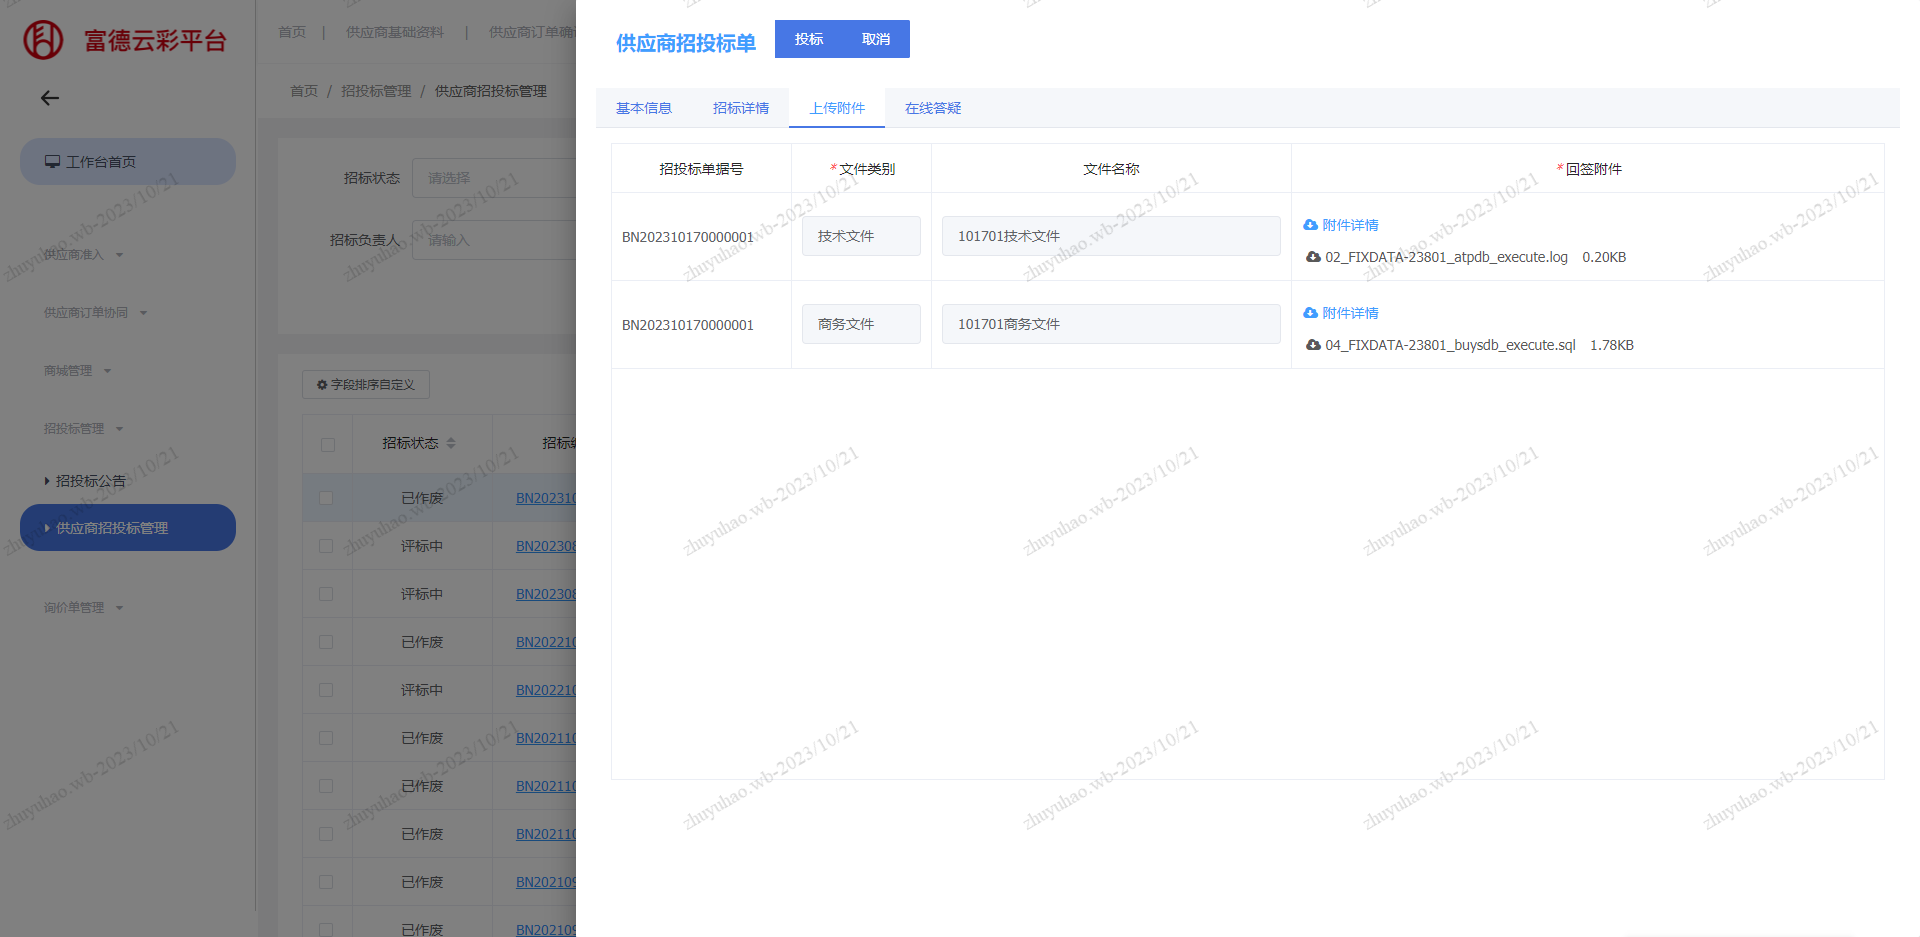The height and width of the screenshot is (937, 1920).
Task: Check the first 评标中 row checkbox
Action: pyautogui.click(x=326, y=546)
